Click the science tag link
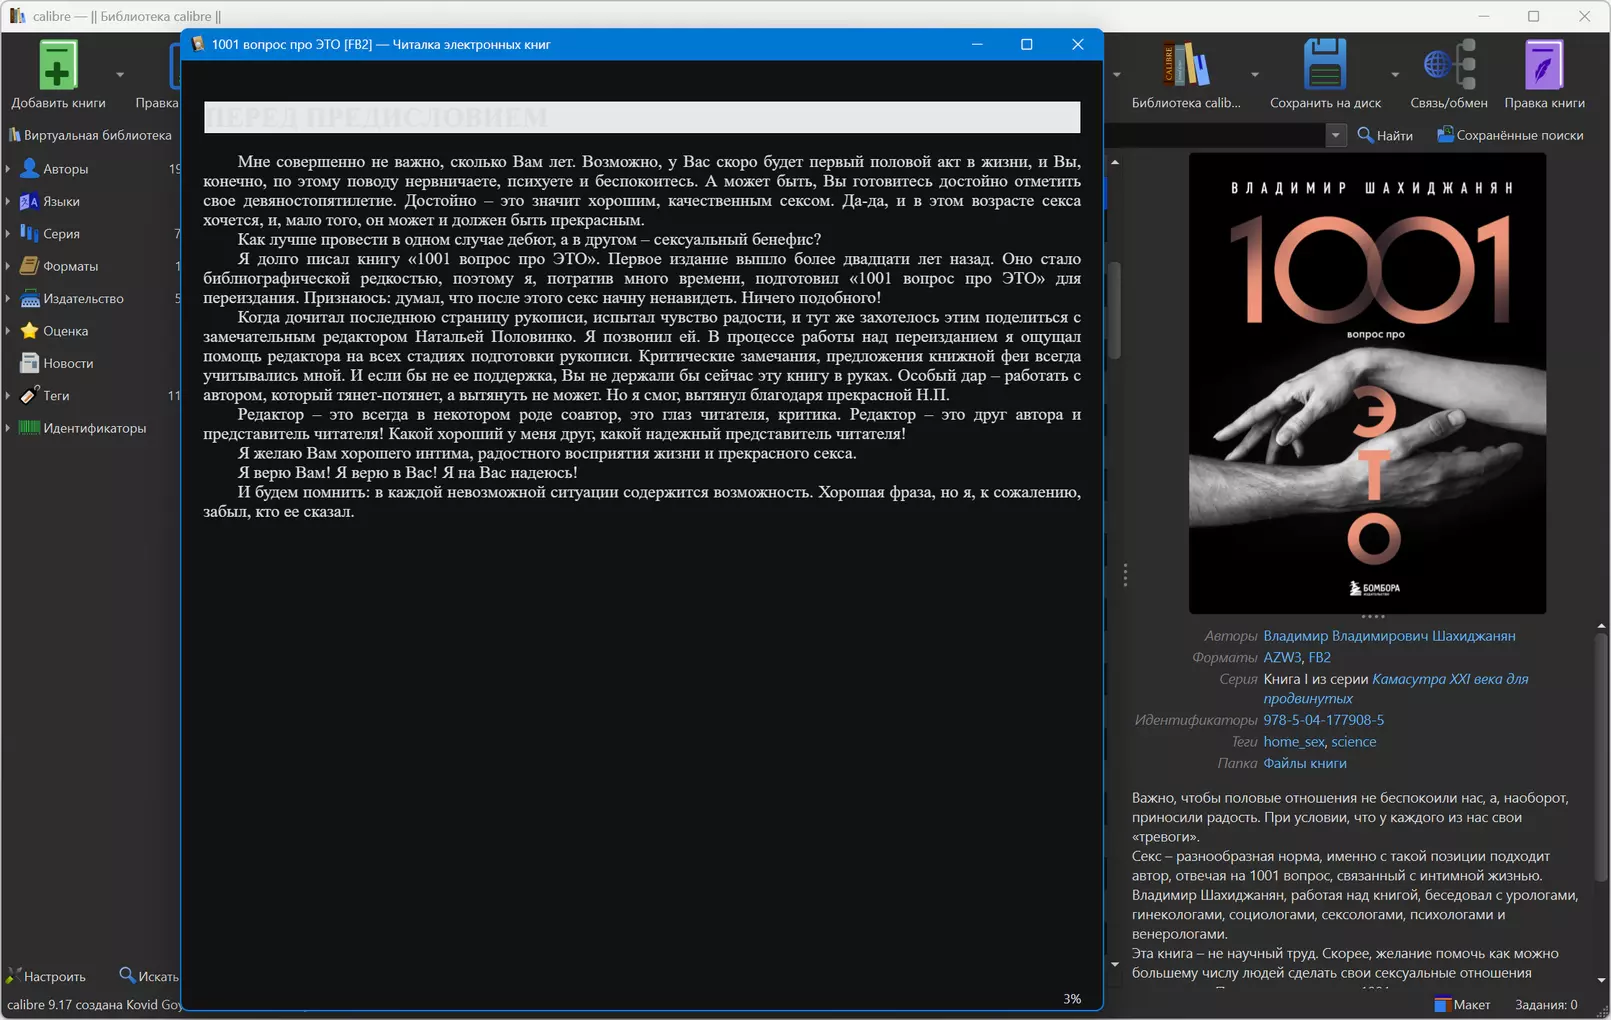The width and height of the screenshot is (1611, 1020). 1354,742
